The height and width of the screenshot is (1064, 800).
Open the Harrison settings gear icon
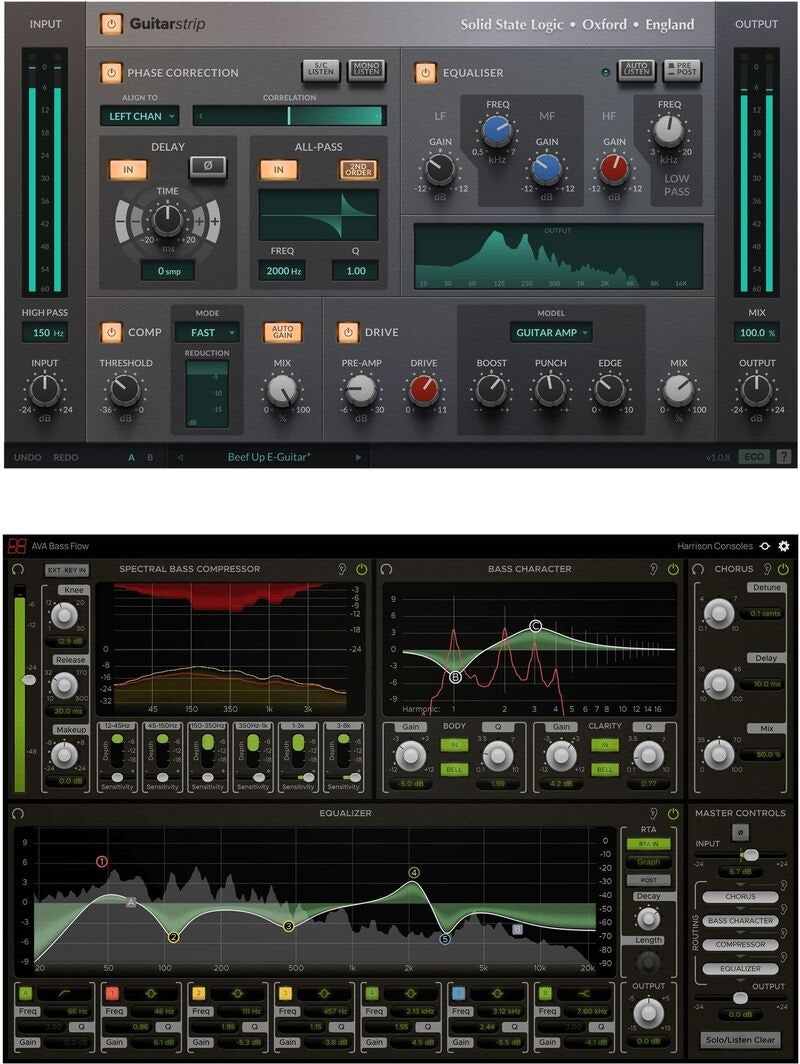[x=784, y=546]
